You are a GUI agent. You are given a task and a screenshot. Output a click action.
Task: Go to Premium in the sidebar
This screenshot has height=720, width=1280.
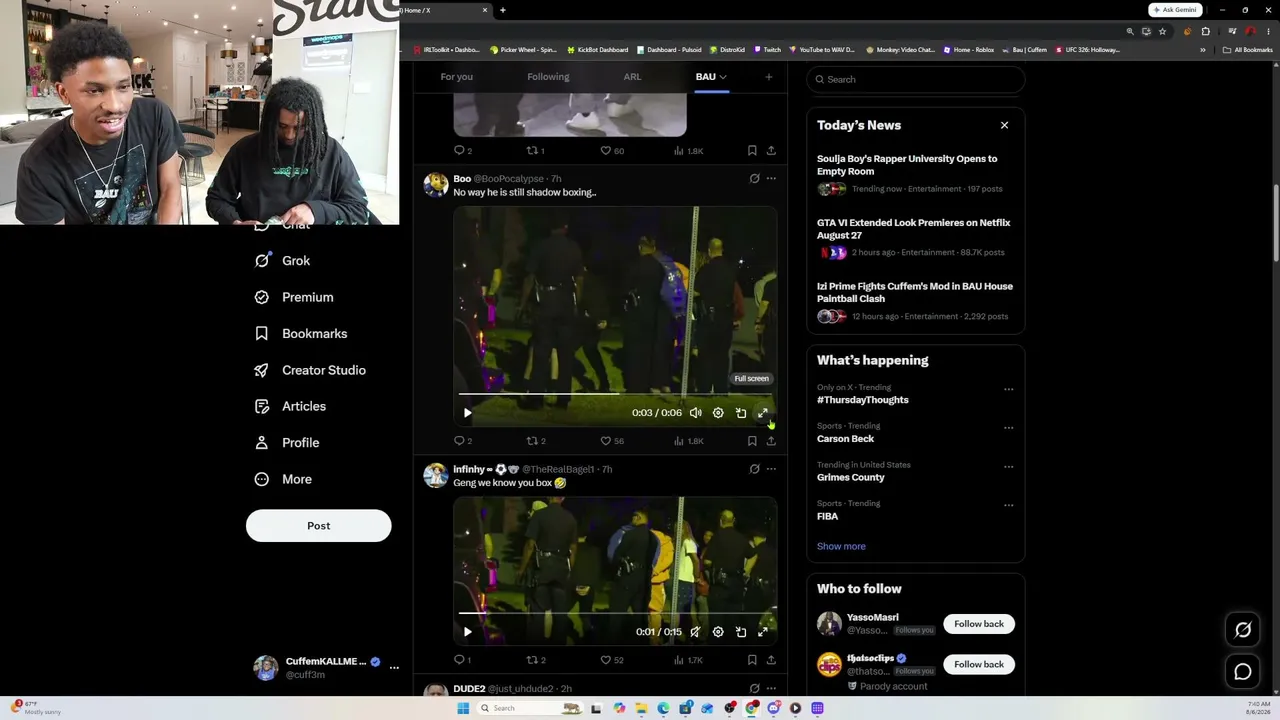coord(294,297)
